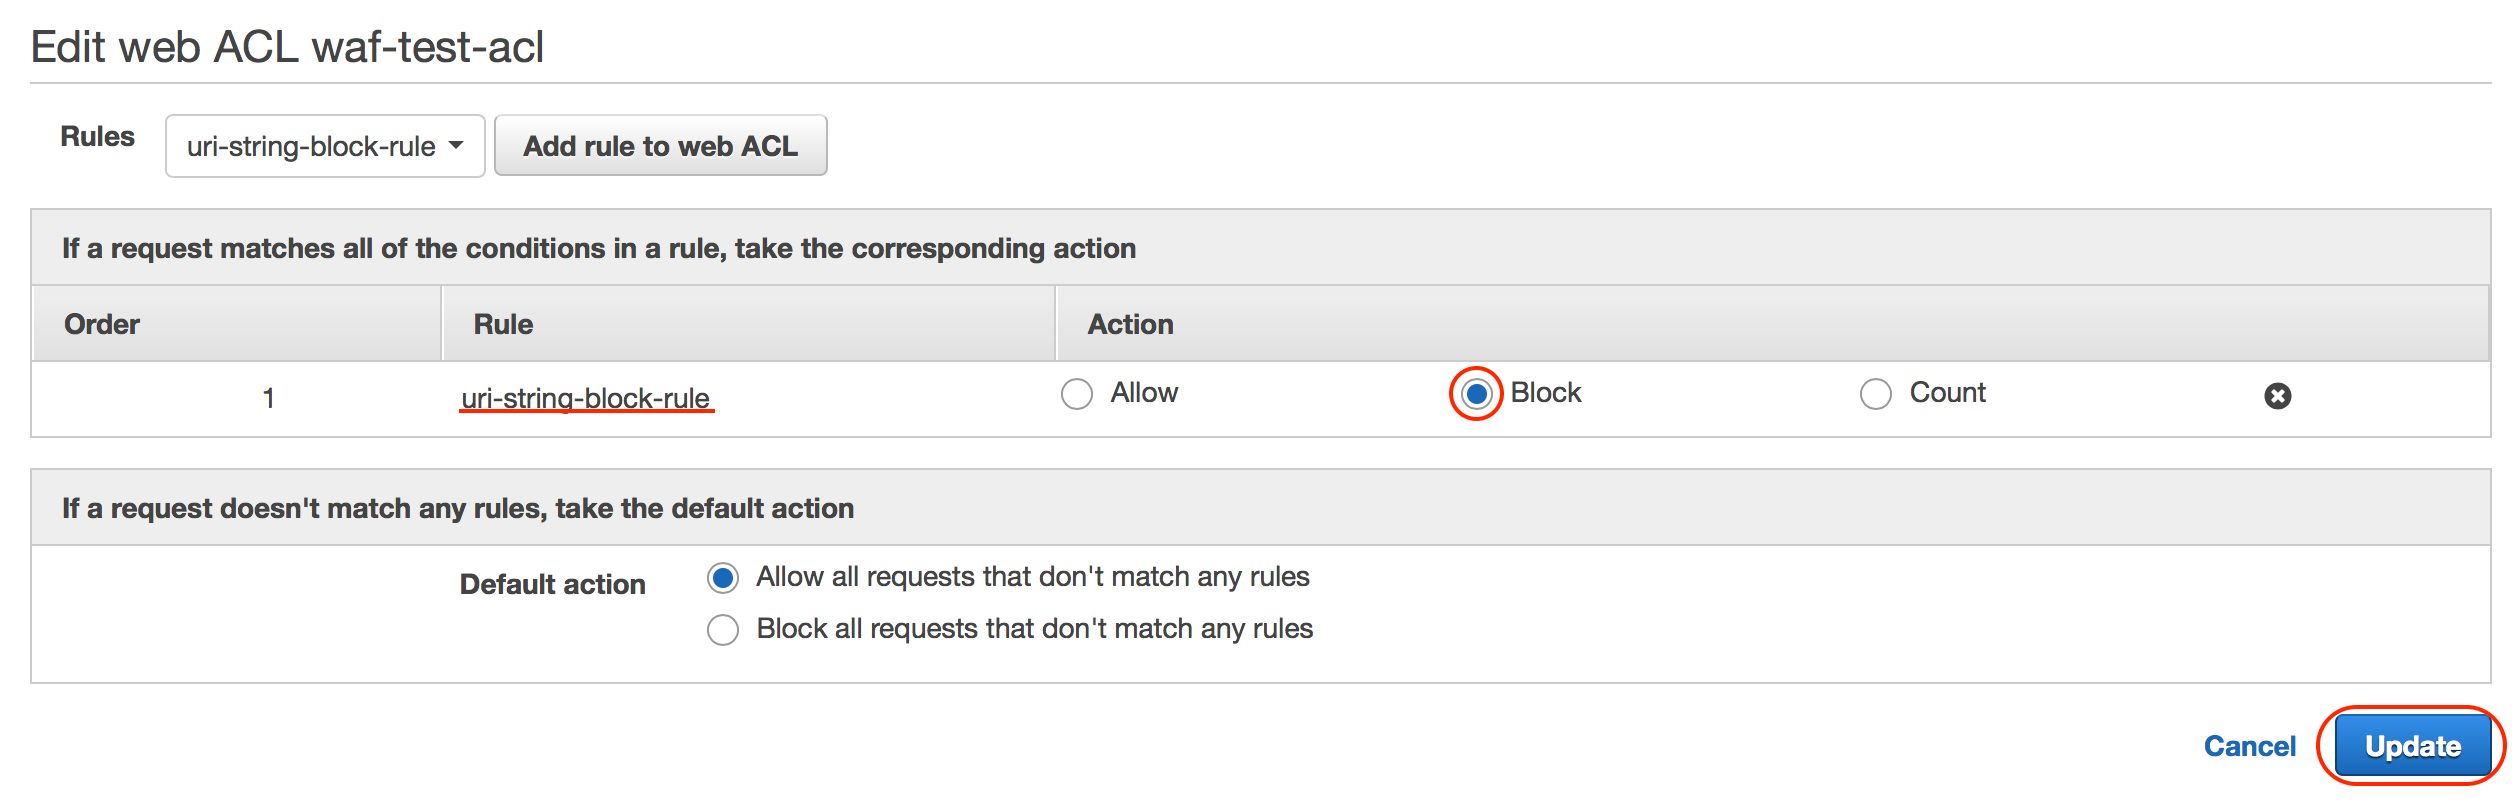Open the uri-string-block-rule link in table
Image resolution: width=2512 pixels, height=802 pixels.
(585, 398)
